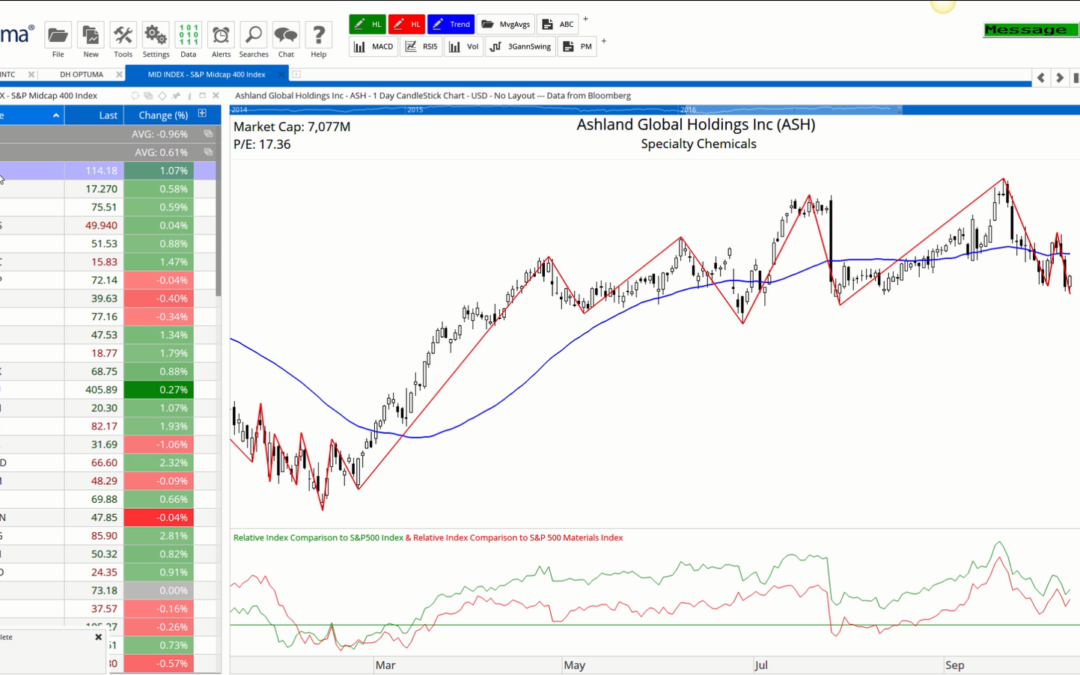1080x675 pixels.
Task: Click copy icon beside AVG -0.96%
Action: [x=208, y=134]
